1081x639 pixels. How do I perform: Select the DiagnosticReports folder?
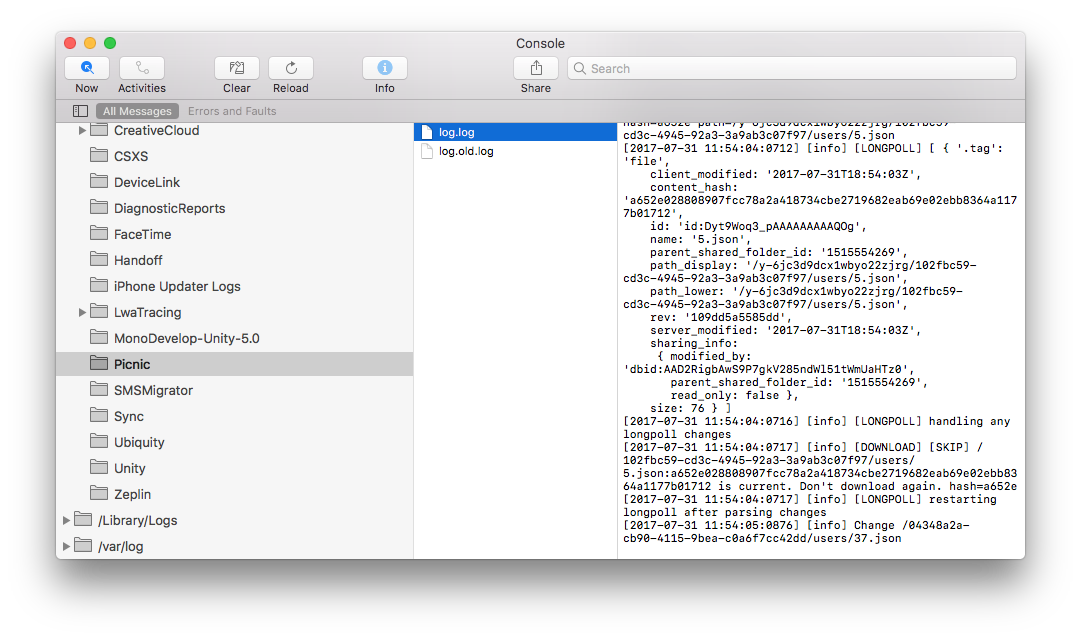click(169, 208)
